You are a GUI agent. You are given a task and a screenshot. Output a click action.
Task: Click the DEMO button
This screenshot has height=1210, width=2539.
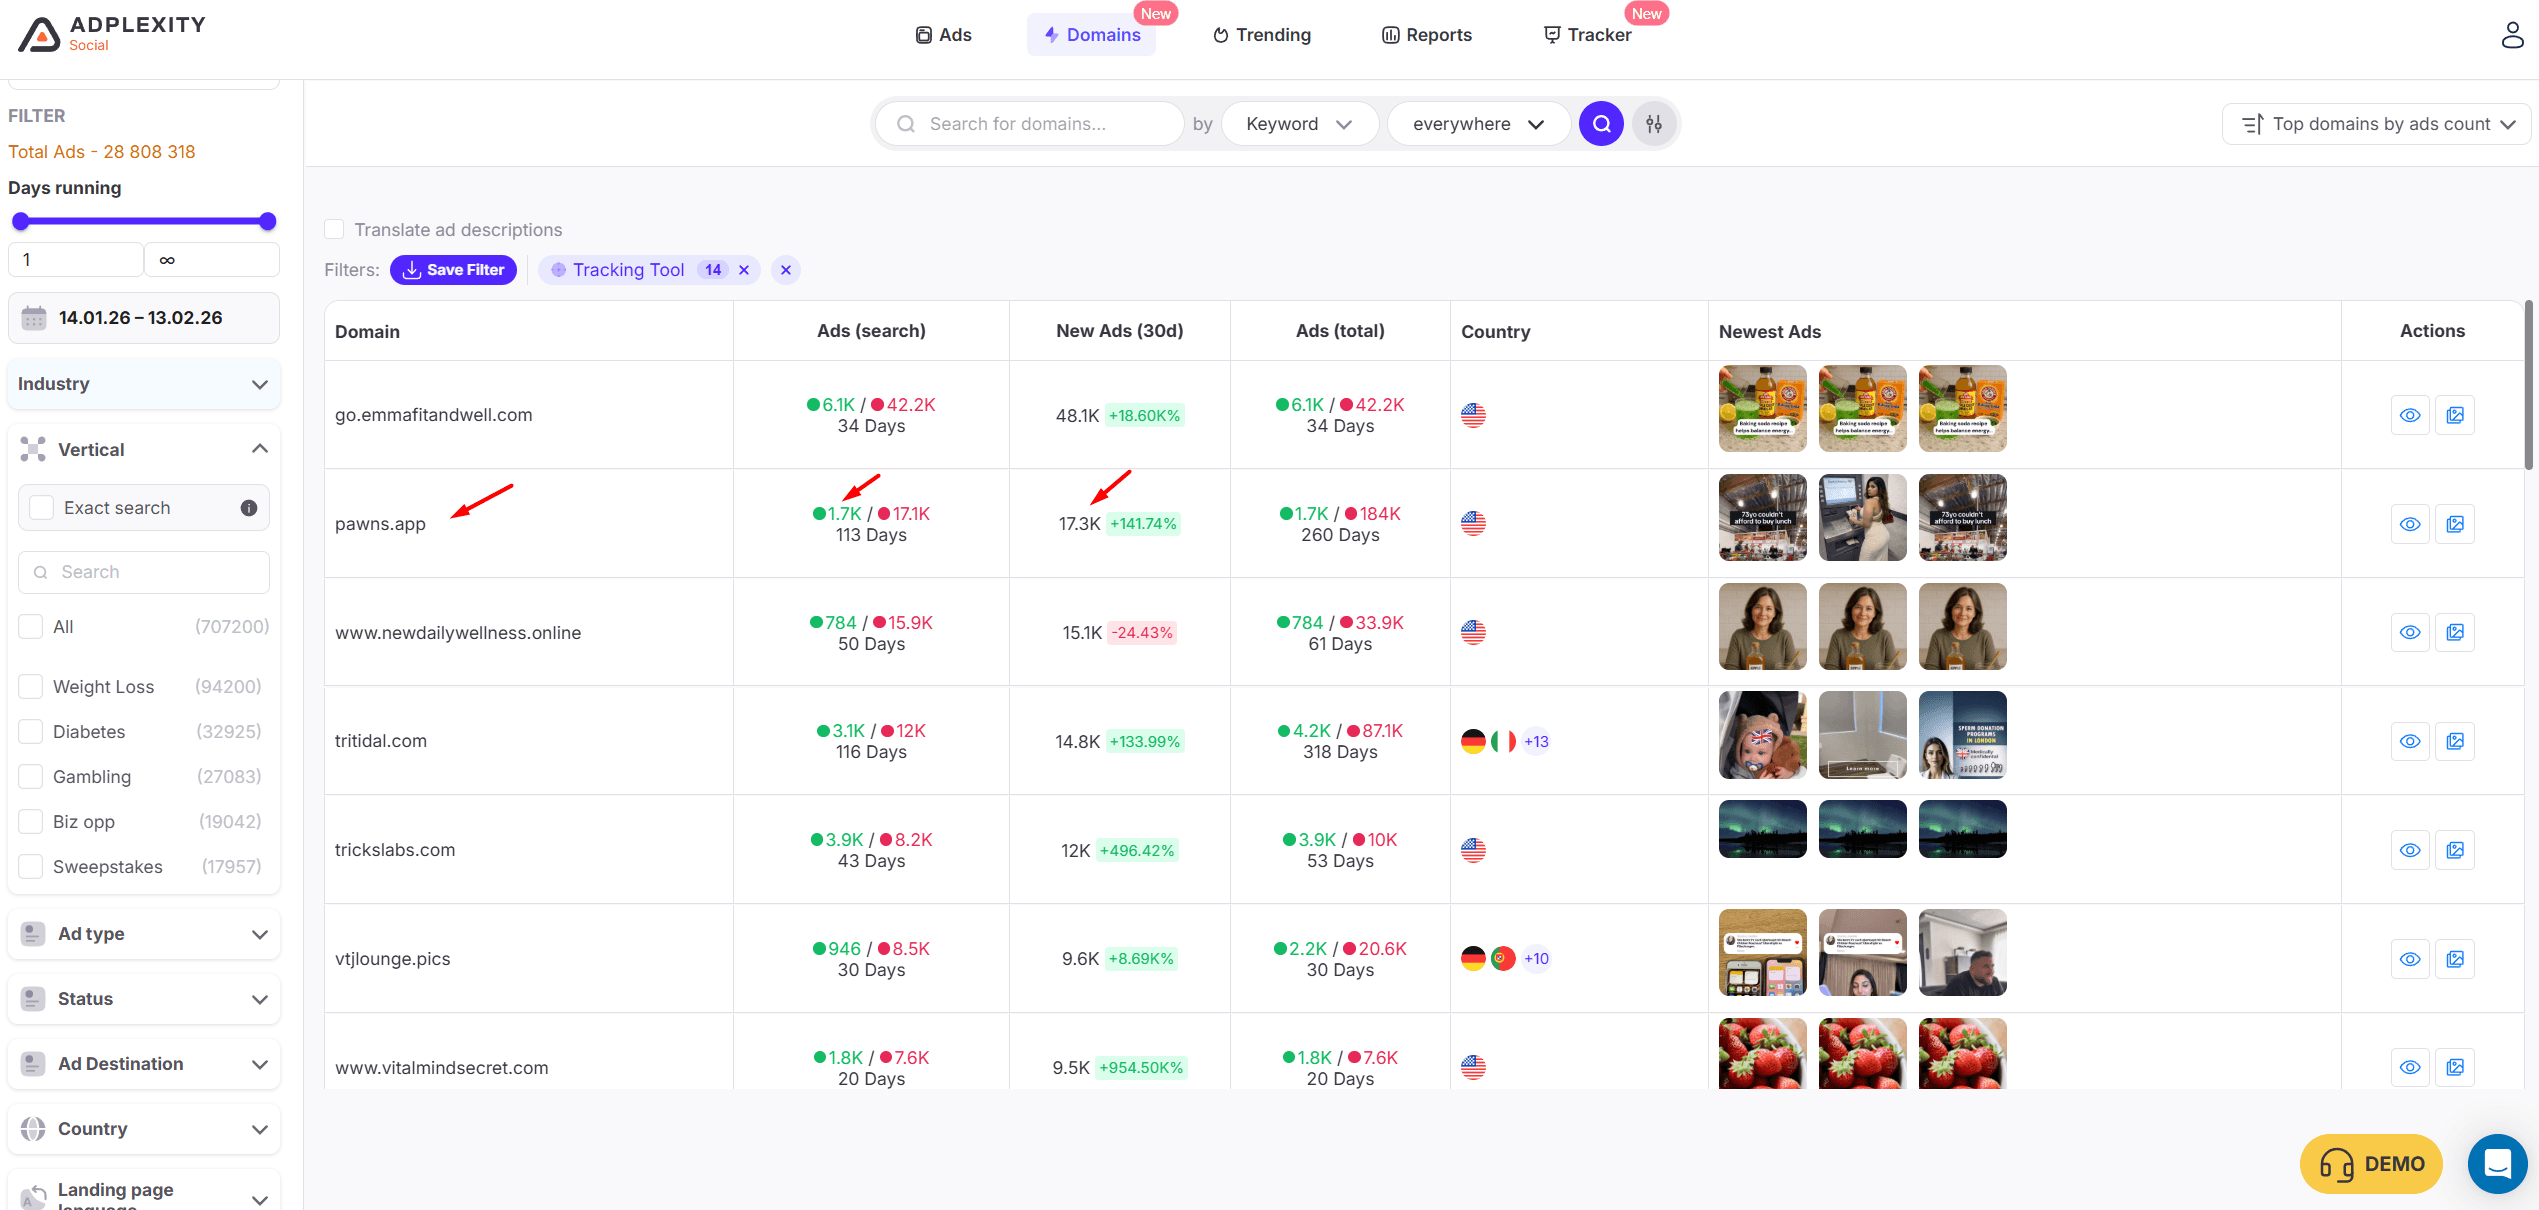2371,1164
